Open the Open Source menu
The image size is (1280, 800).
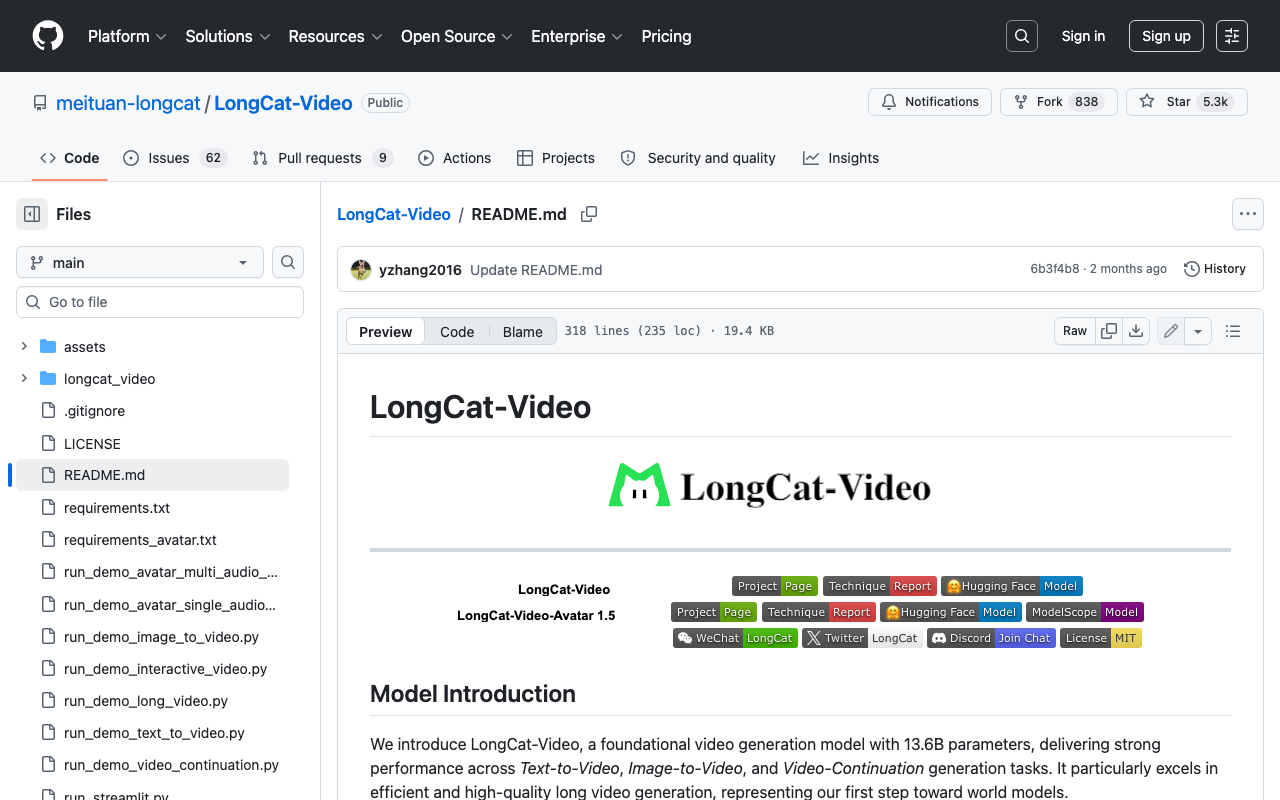click(x=456, y=36)
